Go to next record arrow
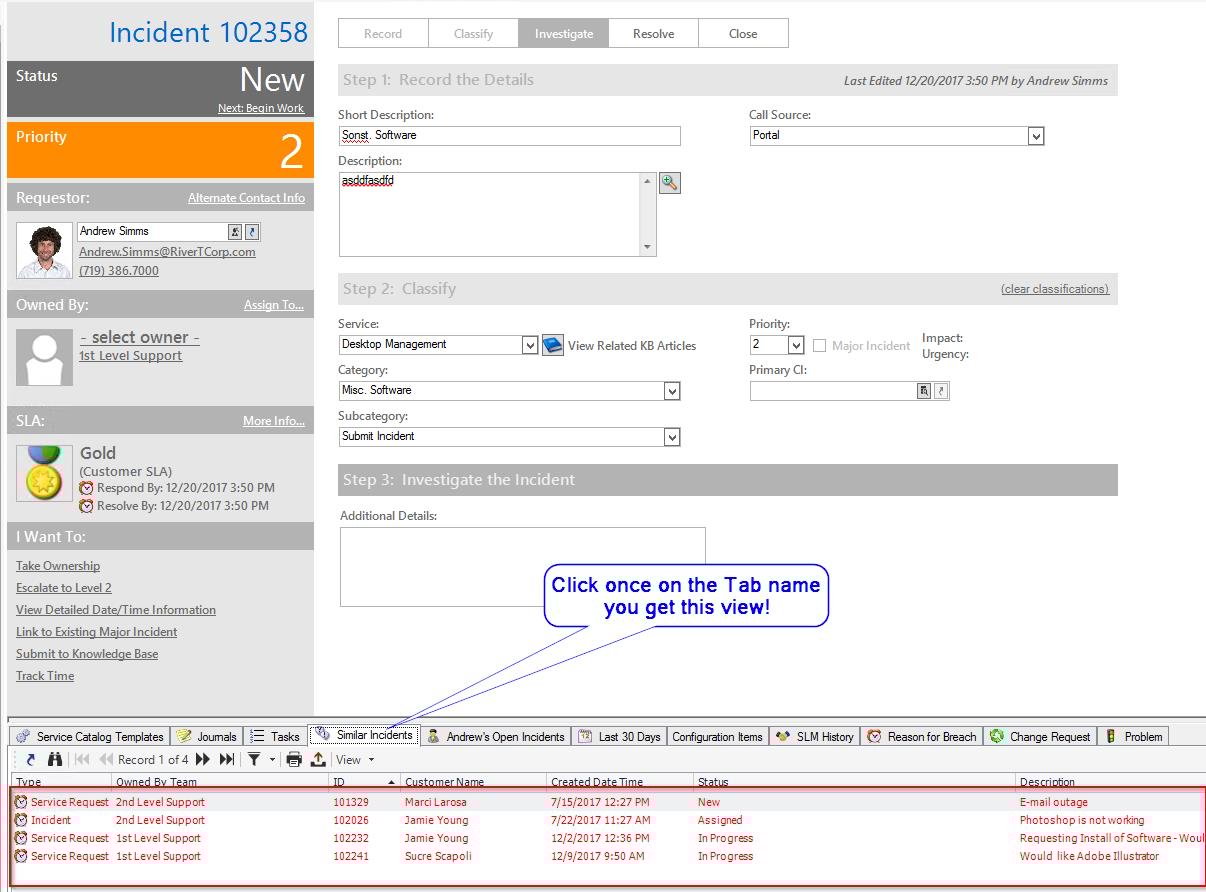This screenshot has height=892, width=1206. pos(203,760)
